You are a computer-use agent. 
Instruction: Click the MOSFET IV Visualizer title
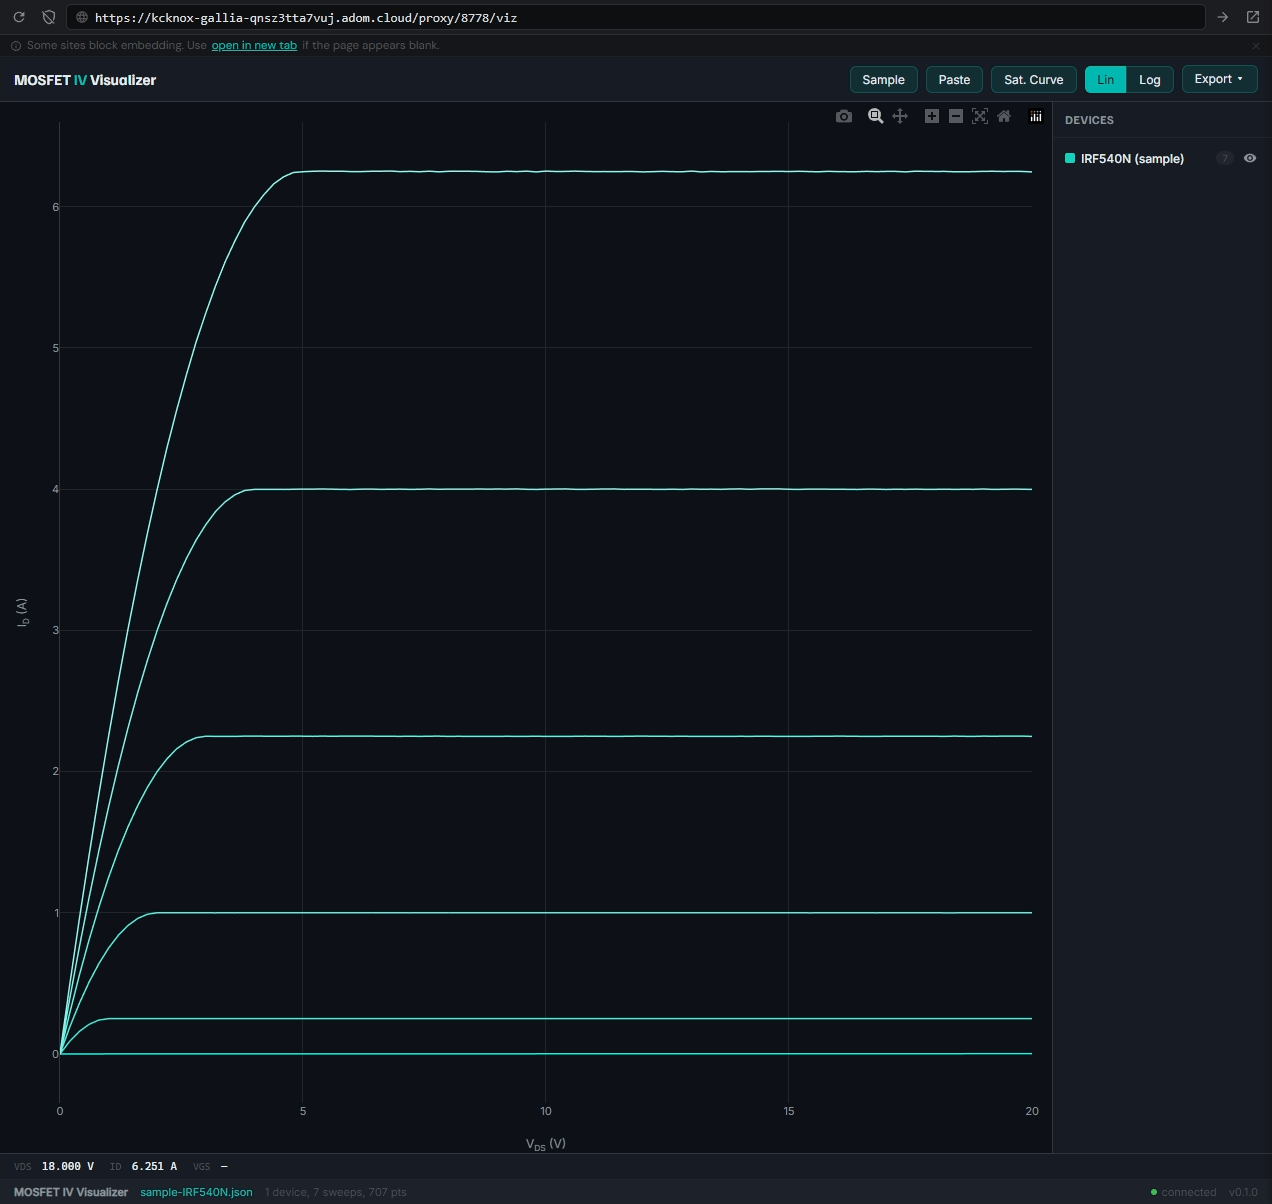click(85, 80)
